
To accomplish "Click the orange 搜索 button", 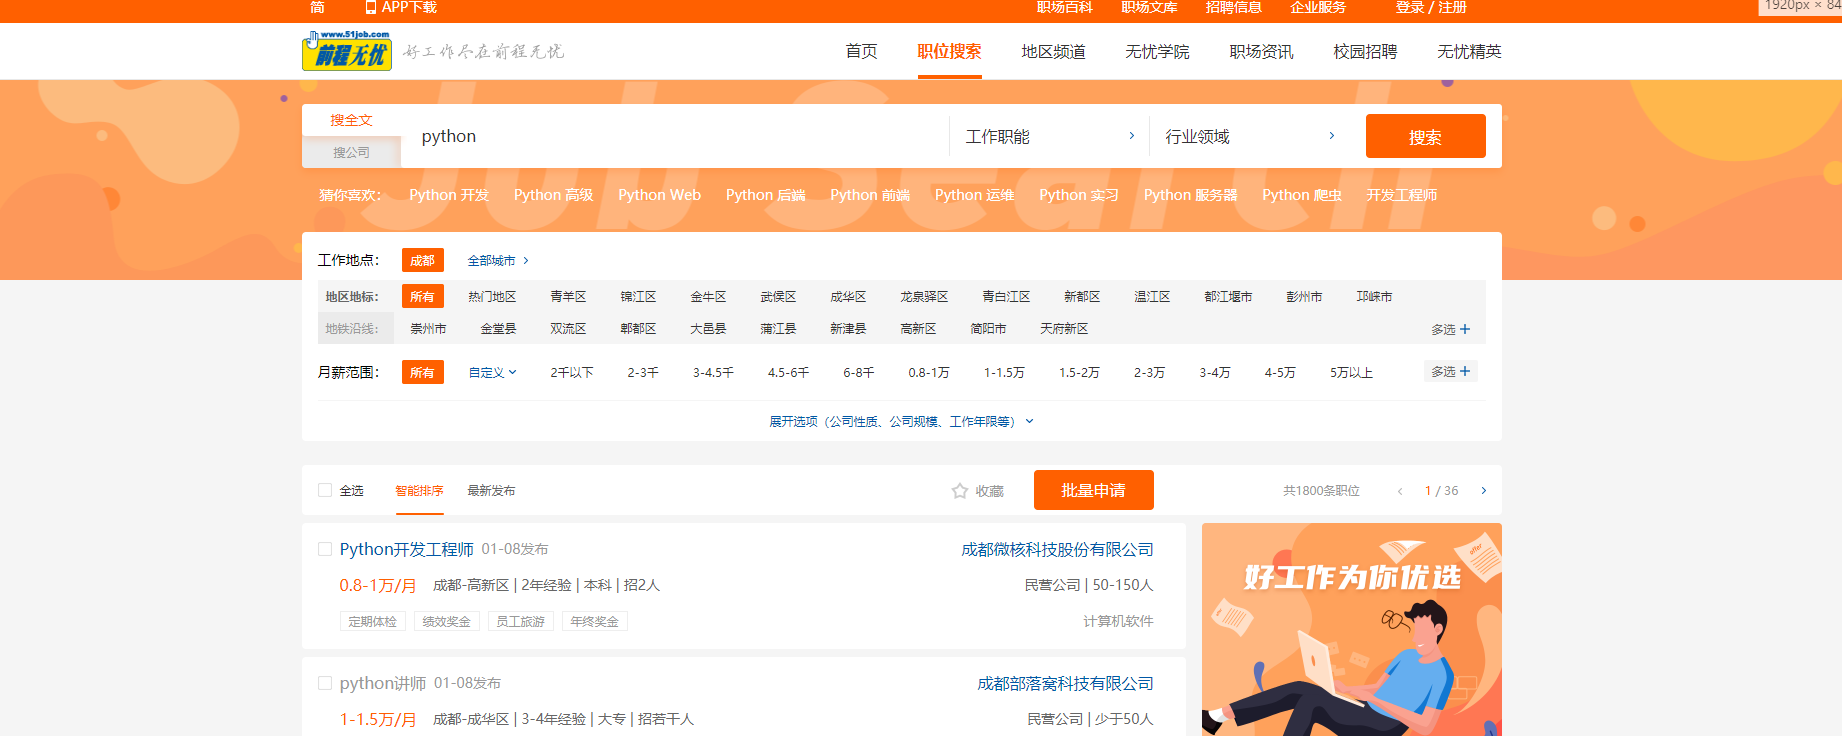I will pos(1426,136).
